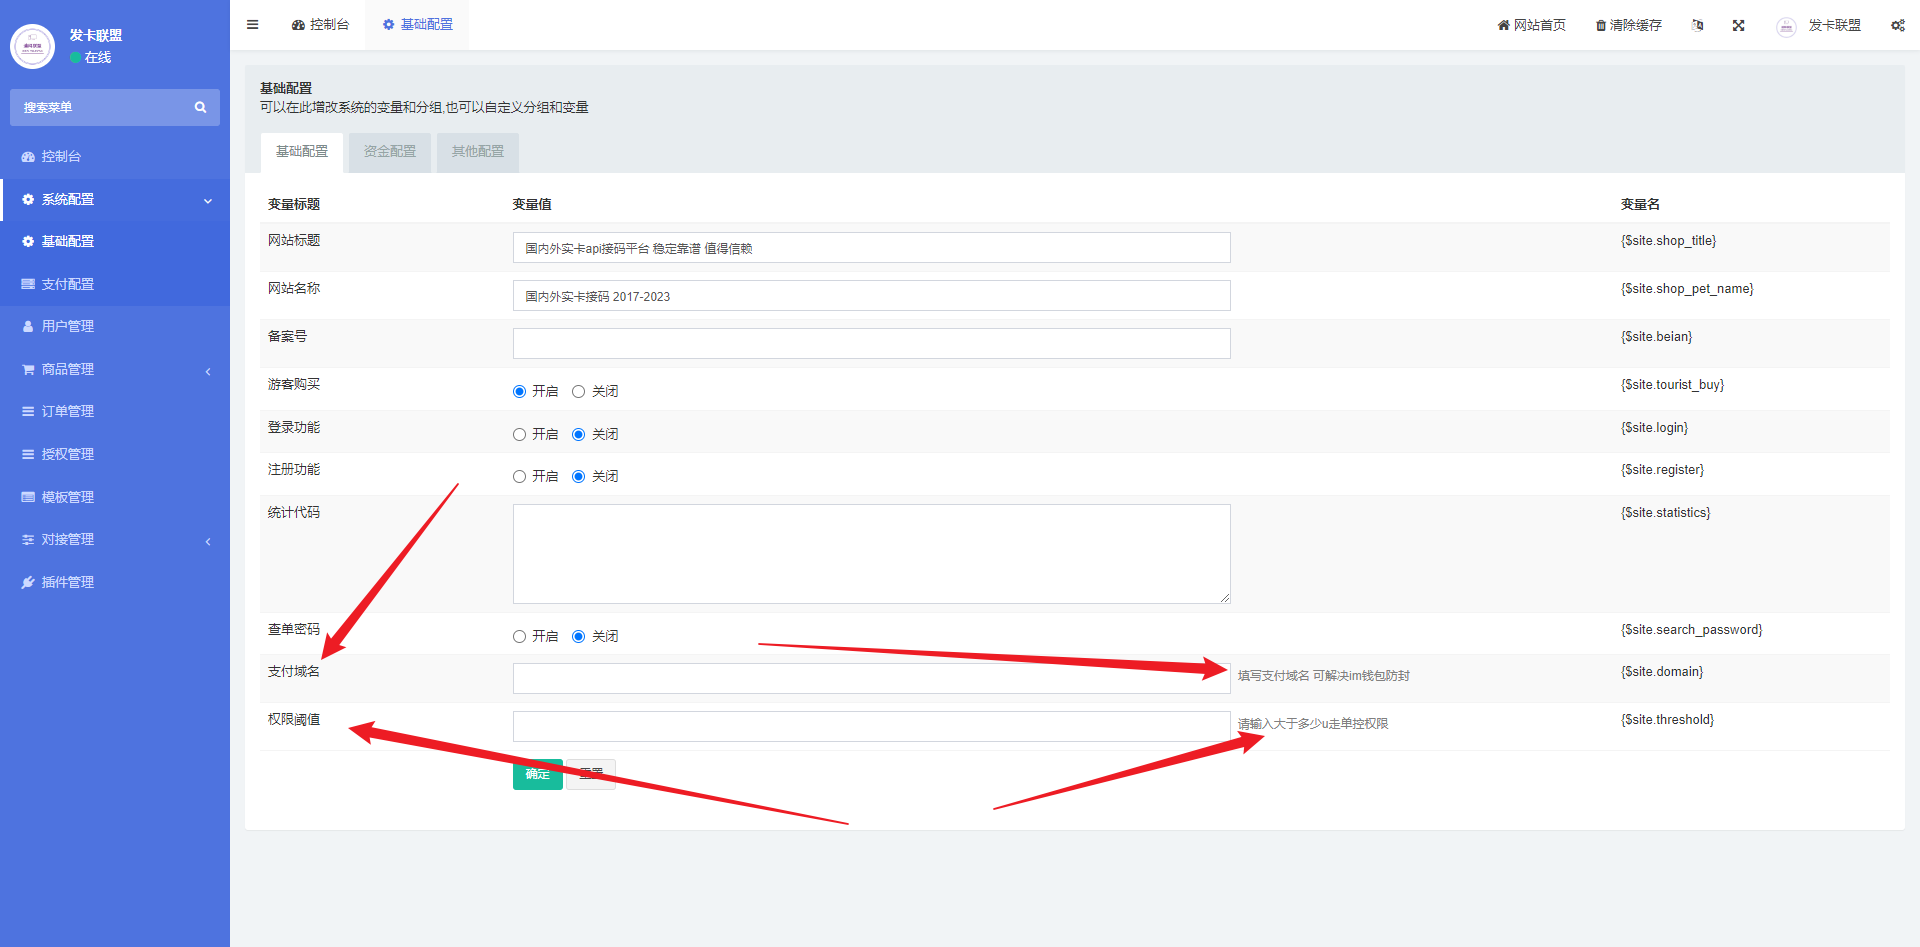Open 支付配置 in the sidebar

pyautogui.click(x=115, y=285)
